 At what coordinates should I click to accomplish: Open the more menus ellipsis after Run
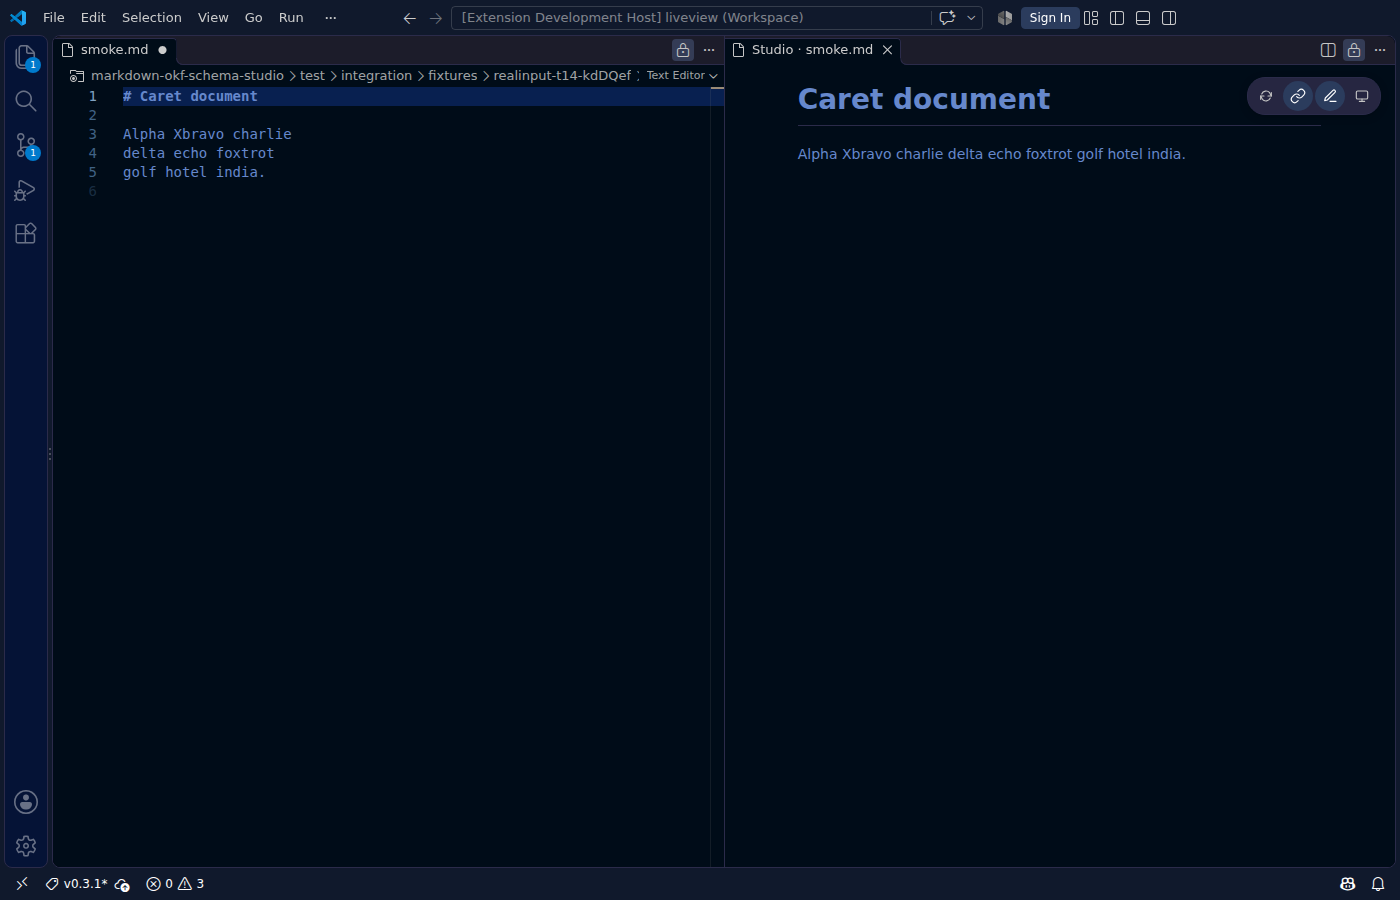pos(331,18)
